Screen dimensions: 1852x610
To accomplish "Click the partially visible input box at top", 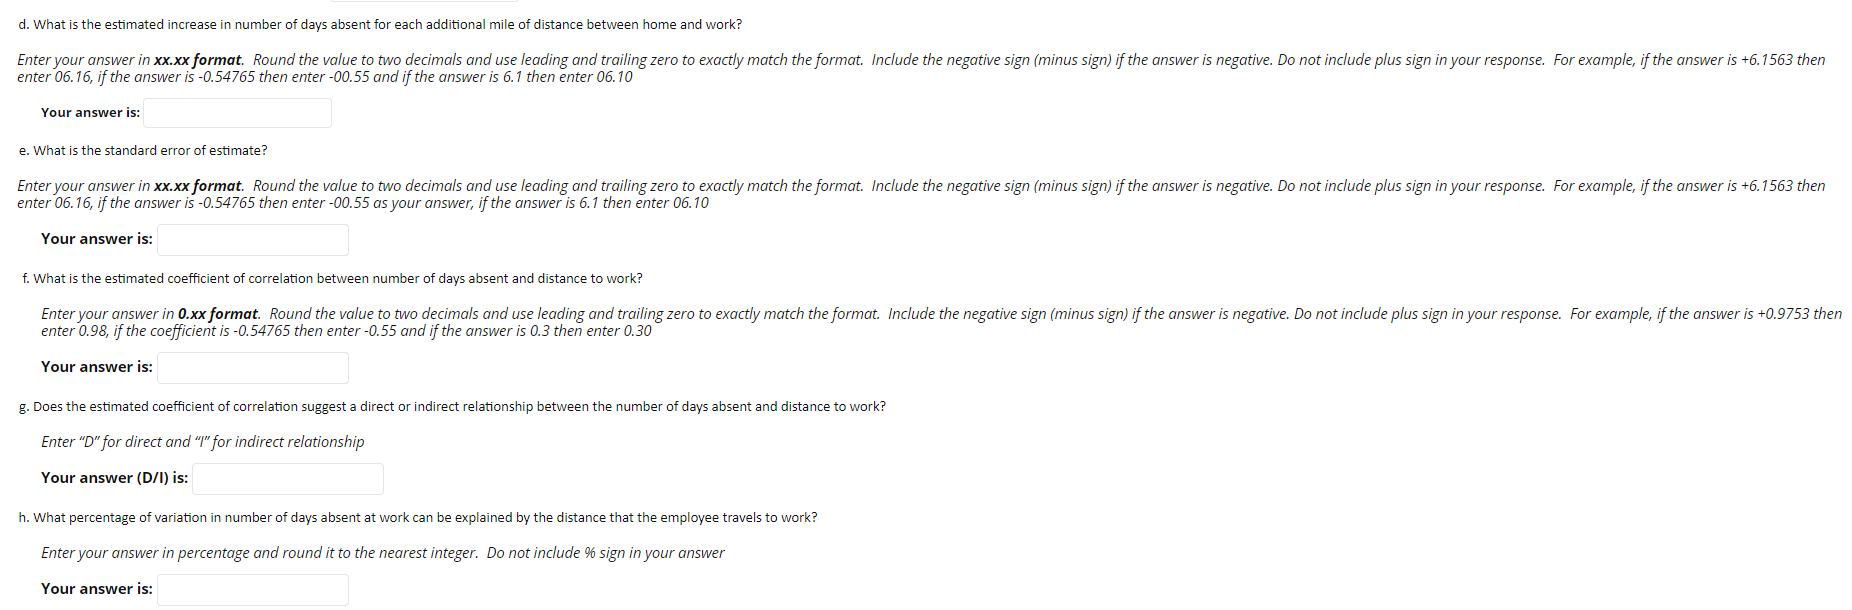I will 425,3.
